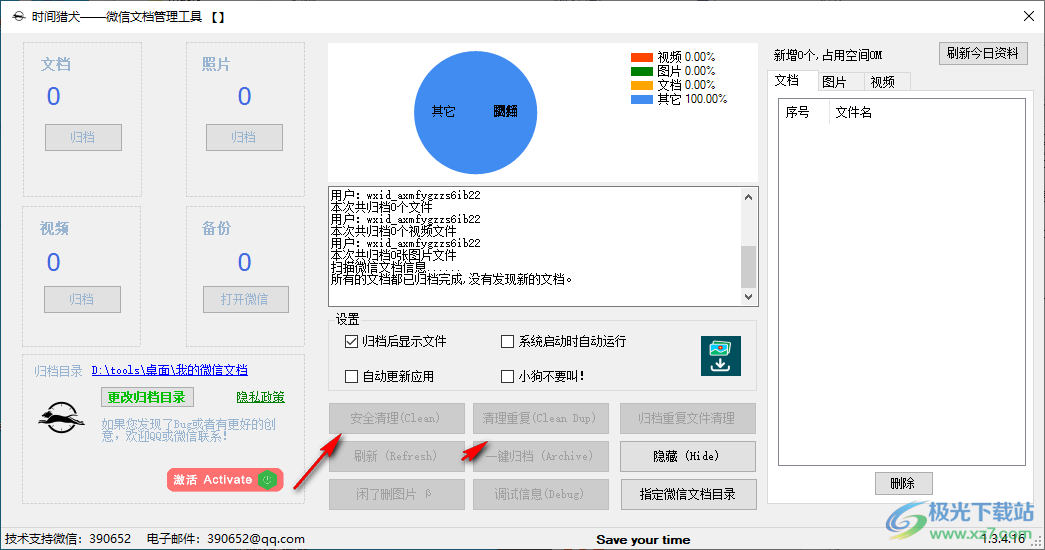Click the 清理重复(Clean Dup) button

coord(540,418)
